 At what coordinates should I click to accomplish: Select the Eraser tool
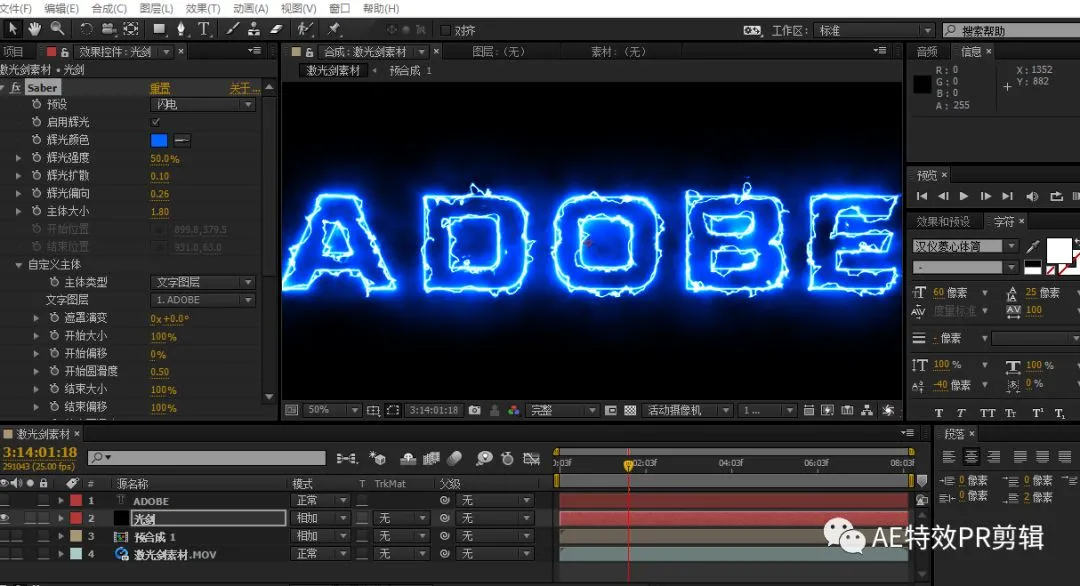point(276,29)
